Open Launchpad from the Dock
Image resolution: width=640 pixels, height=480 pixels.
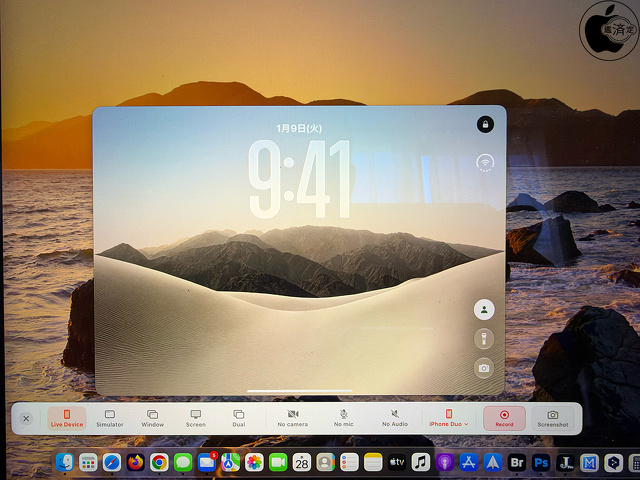click(x=88, y=462)
